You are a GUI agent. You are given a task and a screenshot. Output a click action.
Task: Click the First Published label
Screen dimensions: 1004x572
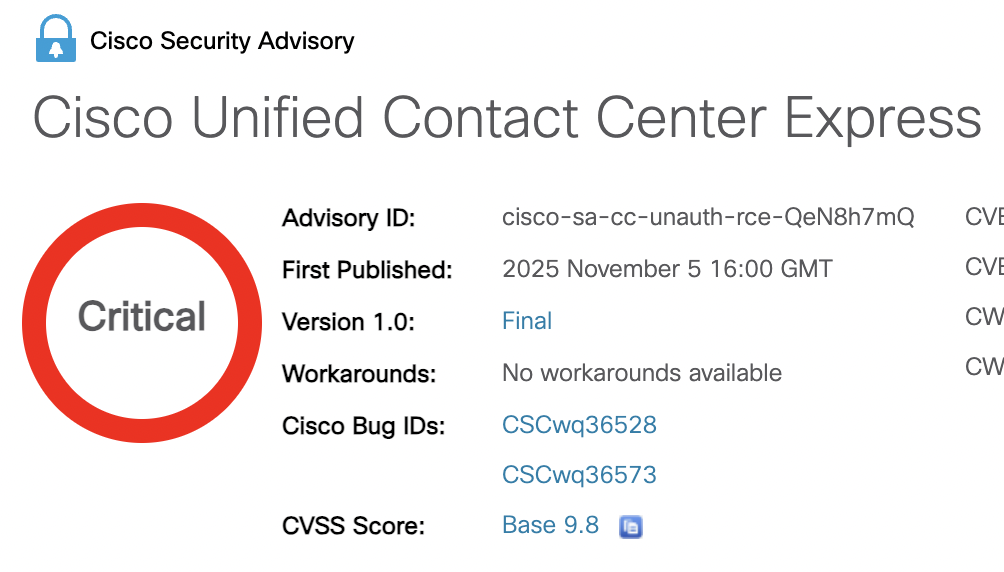[x=367, y=270]
